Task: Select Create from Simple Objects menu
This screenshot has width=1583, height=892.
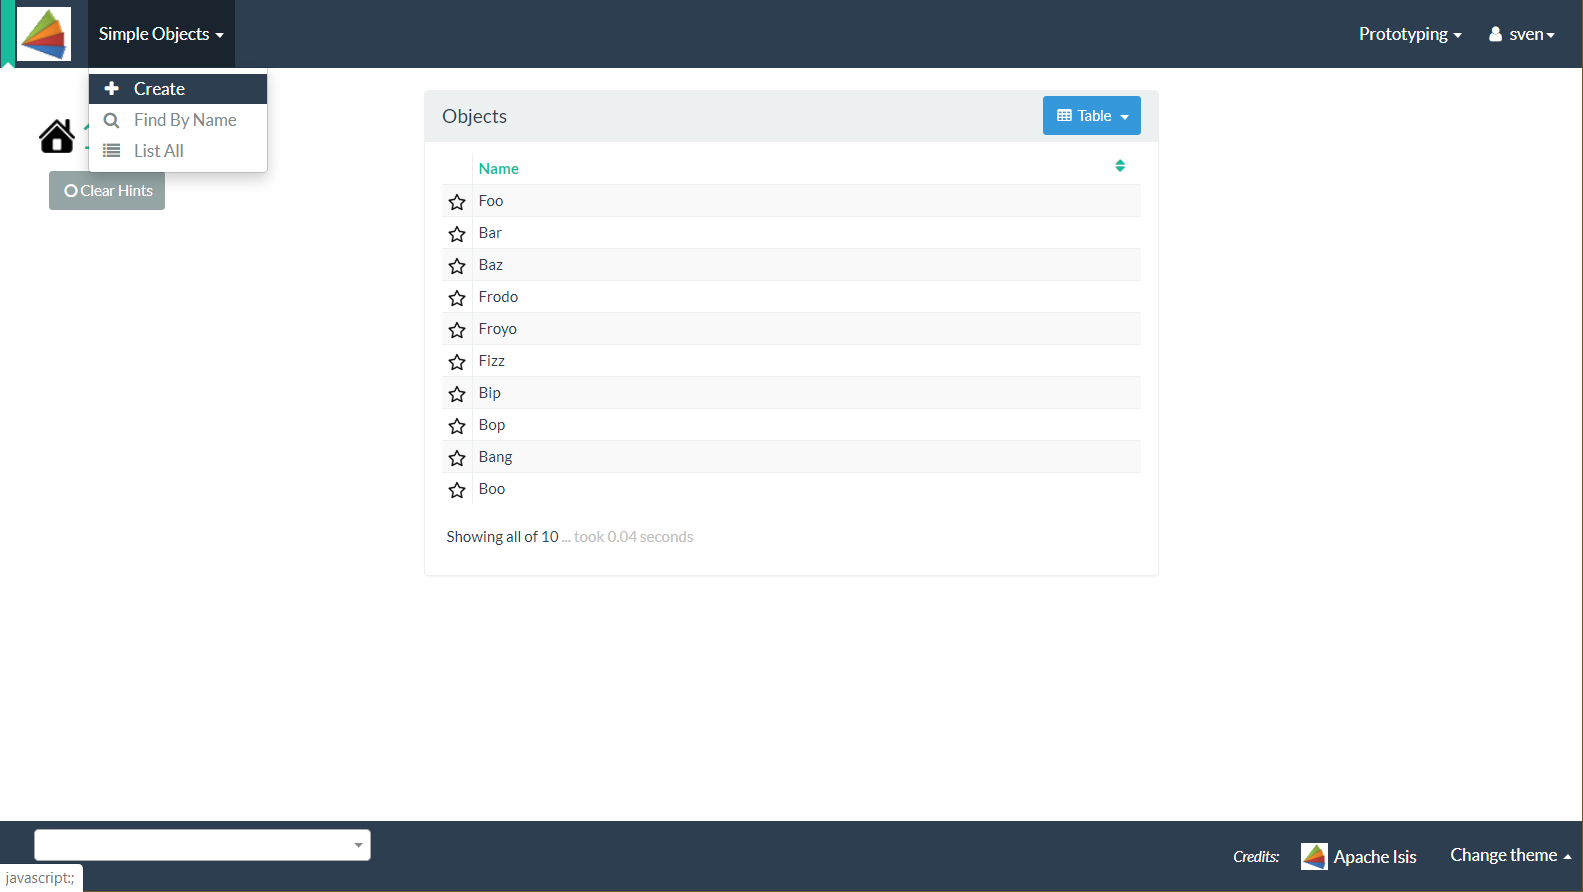Action: (159, 89)
